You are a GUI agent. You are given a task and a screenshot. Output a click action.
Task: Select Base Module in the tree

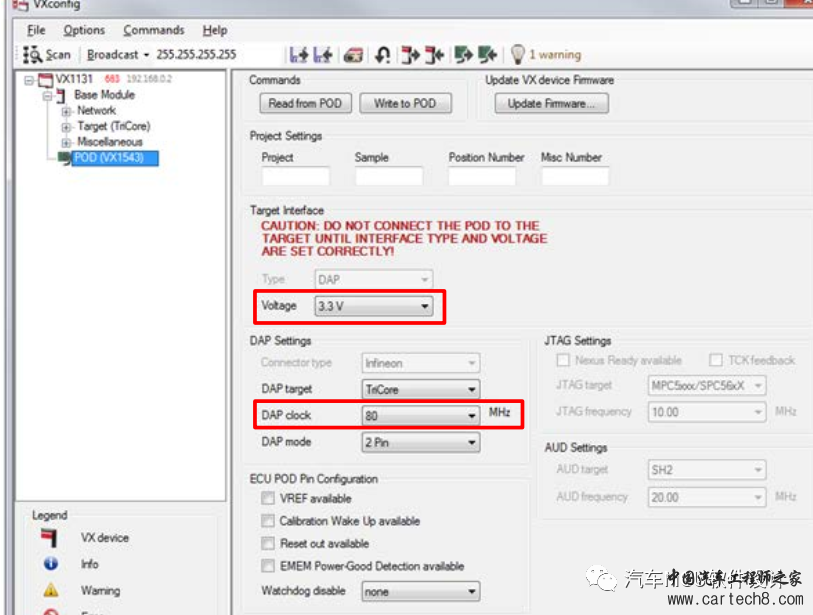click(x=104, y=95)
